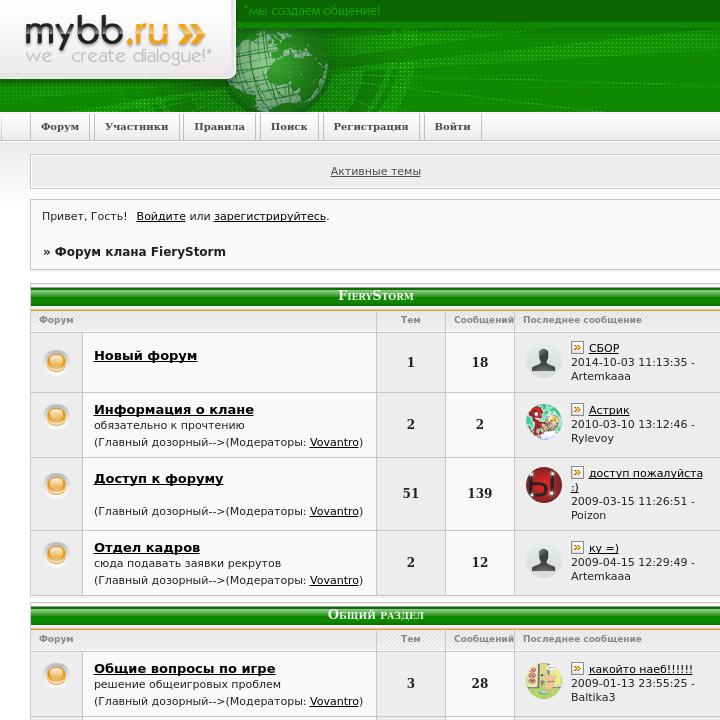This screenshot has height=720, width=720.
Task: Click Vovantro moderator link under Информация о клане
Action: [x=334, y=442]
